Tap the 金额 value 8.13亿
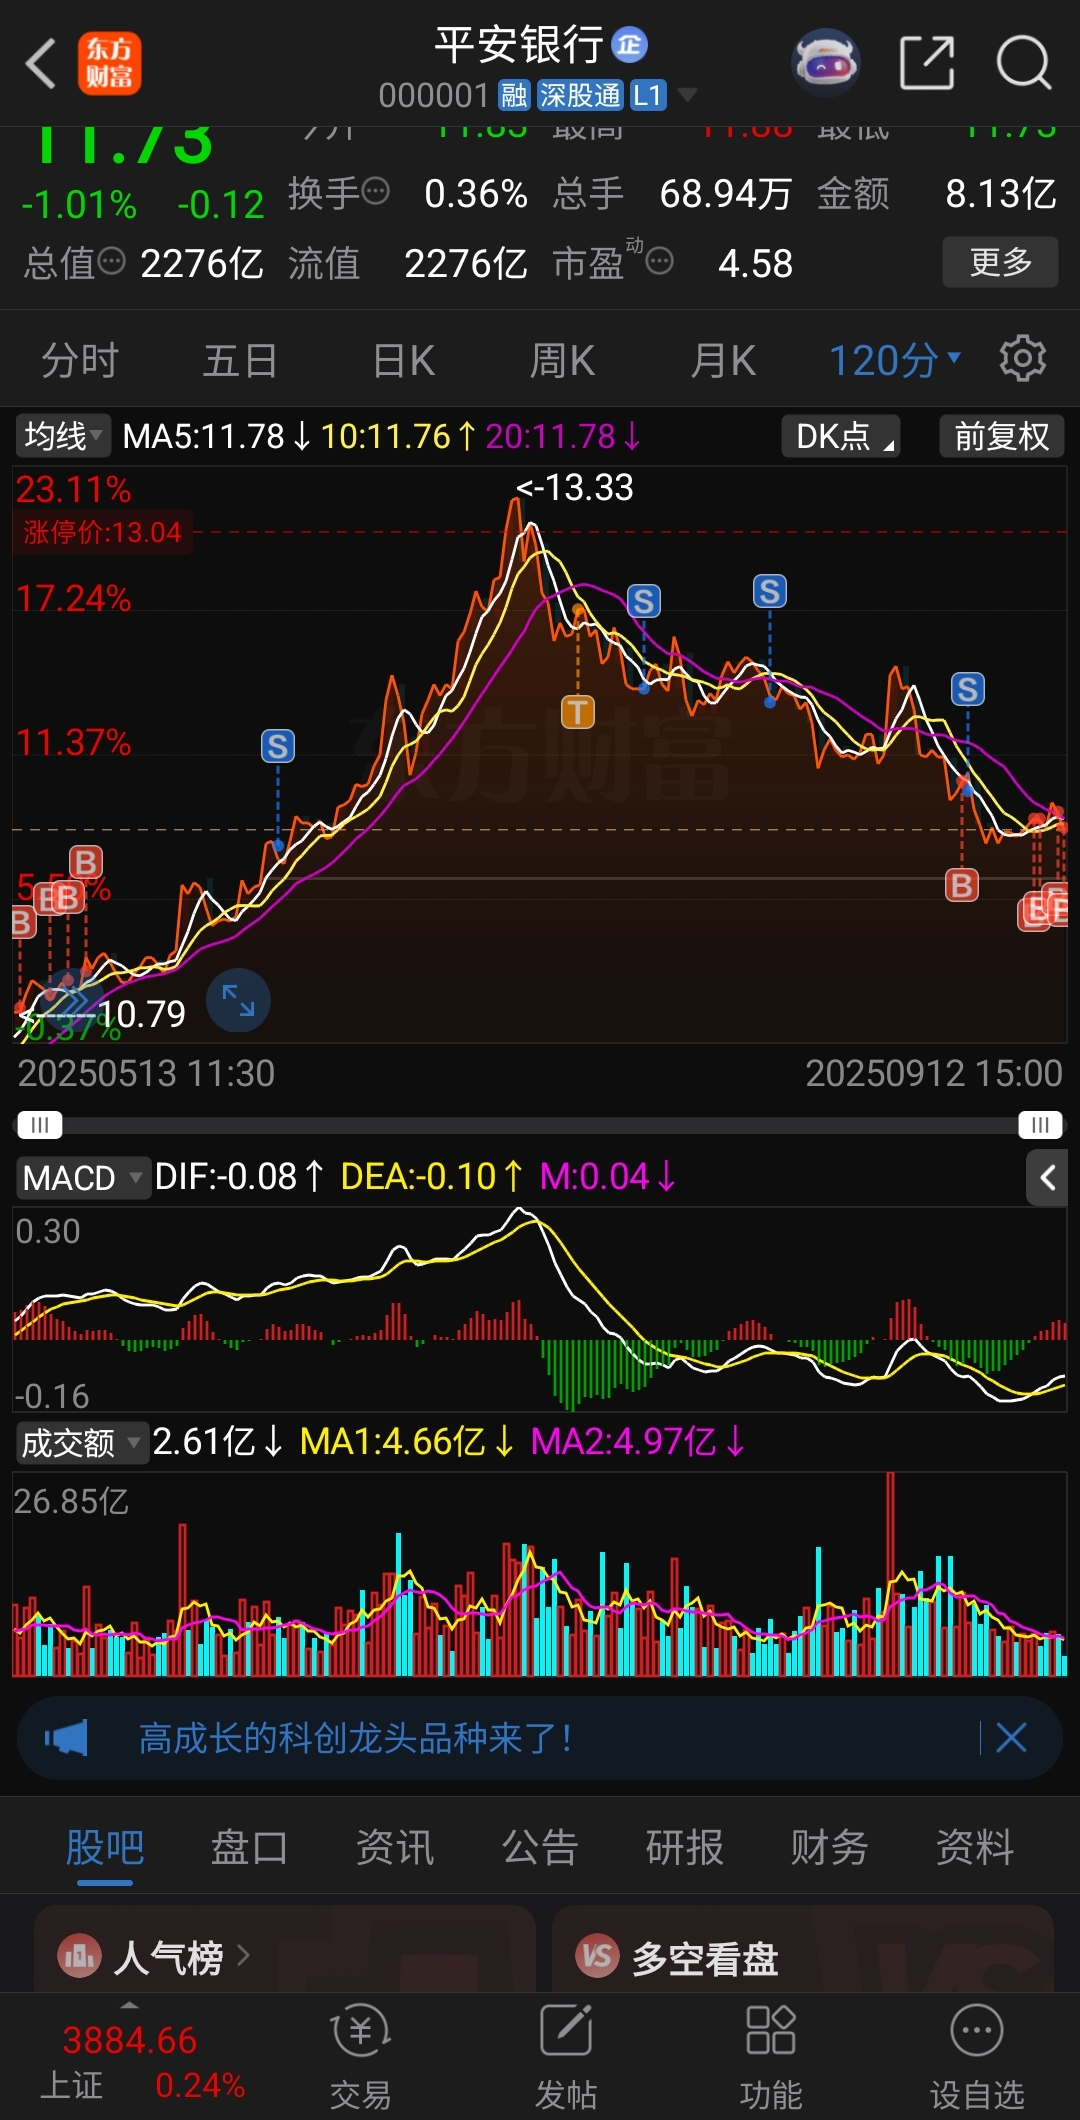This screenshot has height=2120, width=1080. coord(1001,193)
